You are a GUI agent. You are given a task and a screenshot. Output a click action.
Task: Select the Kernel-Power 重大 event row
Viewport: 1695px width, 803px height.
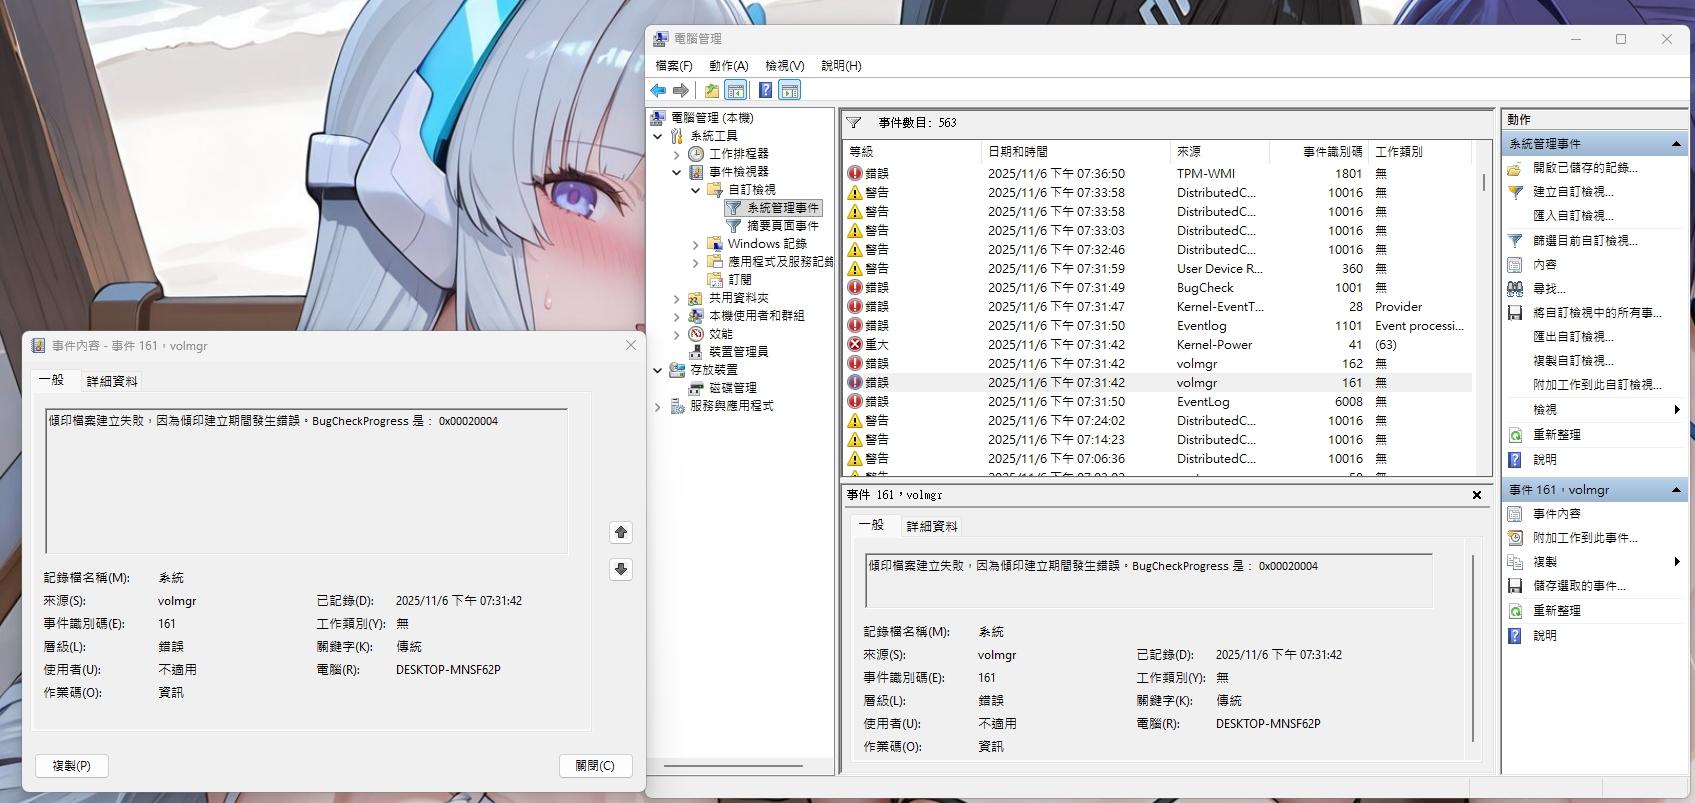coord(1158,345)
